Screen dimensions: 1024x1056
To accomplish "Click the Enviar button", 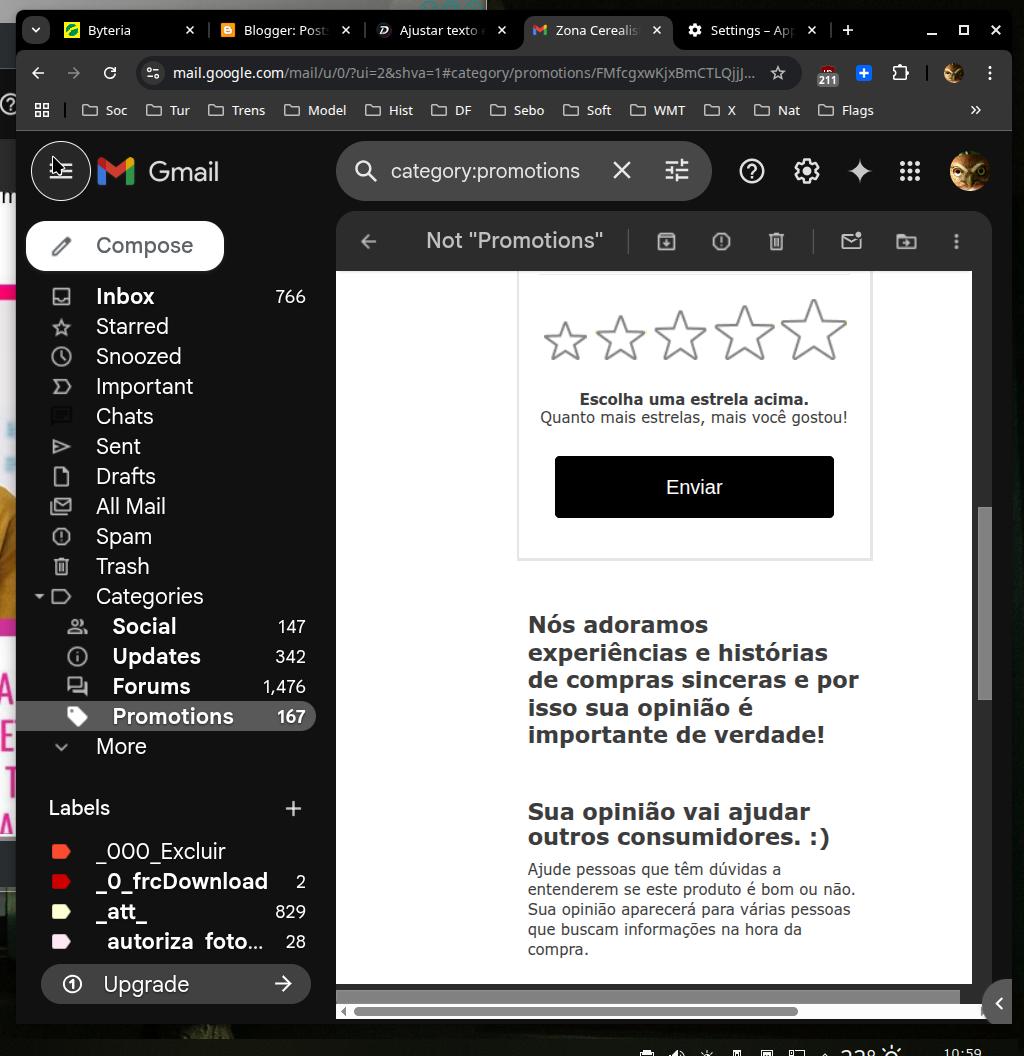I will coord(694,487).
